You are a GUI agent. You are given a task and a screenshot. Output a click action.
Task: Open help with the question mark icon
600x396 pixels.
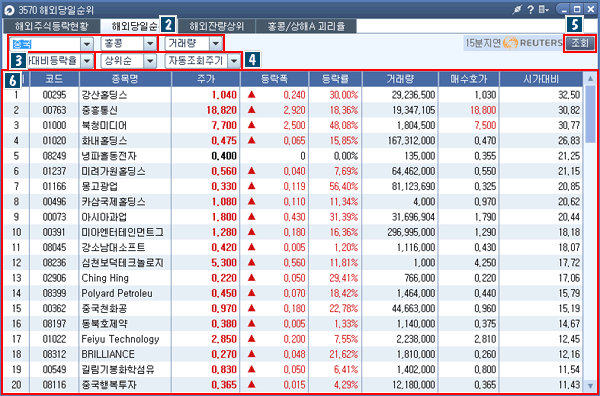(x=531, y=10)
